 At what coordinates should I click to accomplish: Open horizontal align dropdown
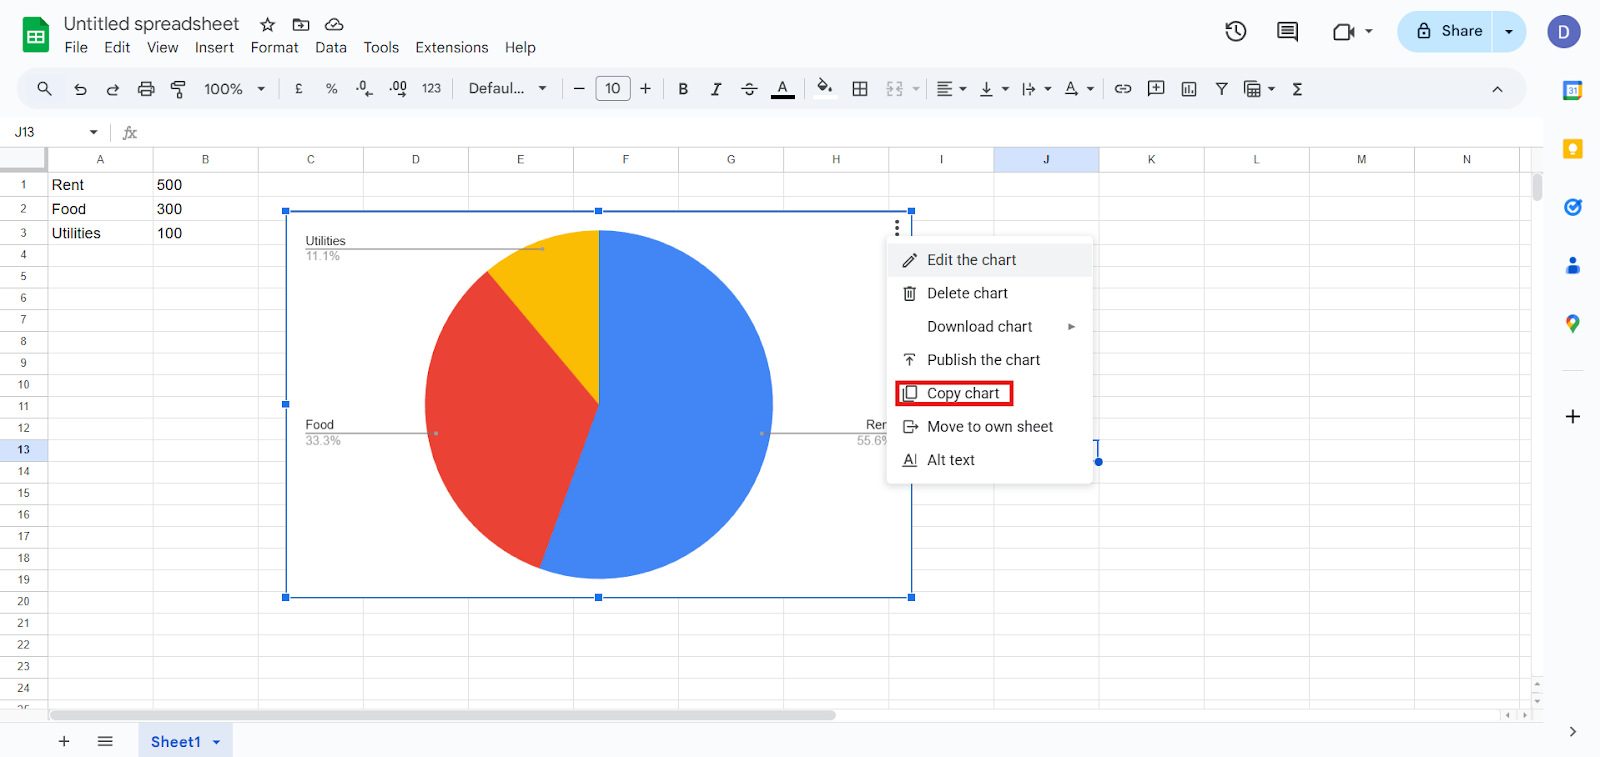click(951, 89)
